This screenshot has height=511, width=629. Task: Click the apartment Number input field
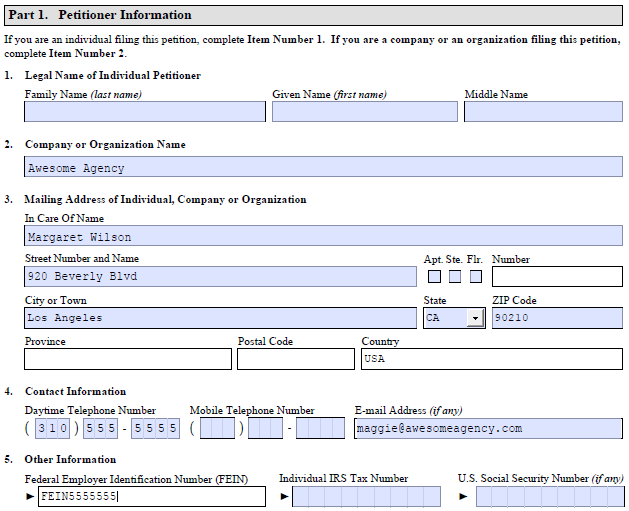coord(557,276)
